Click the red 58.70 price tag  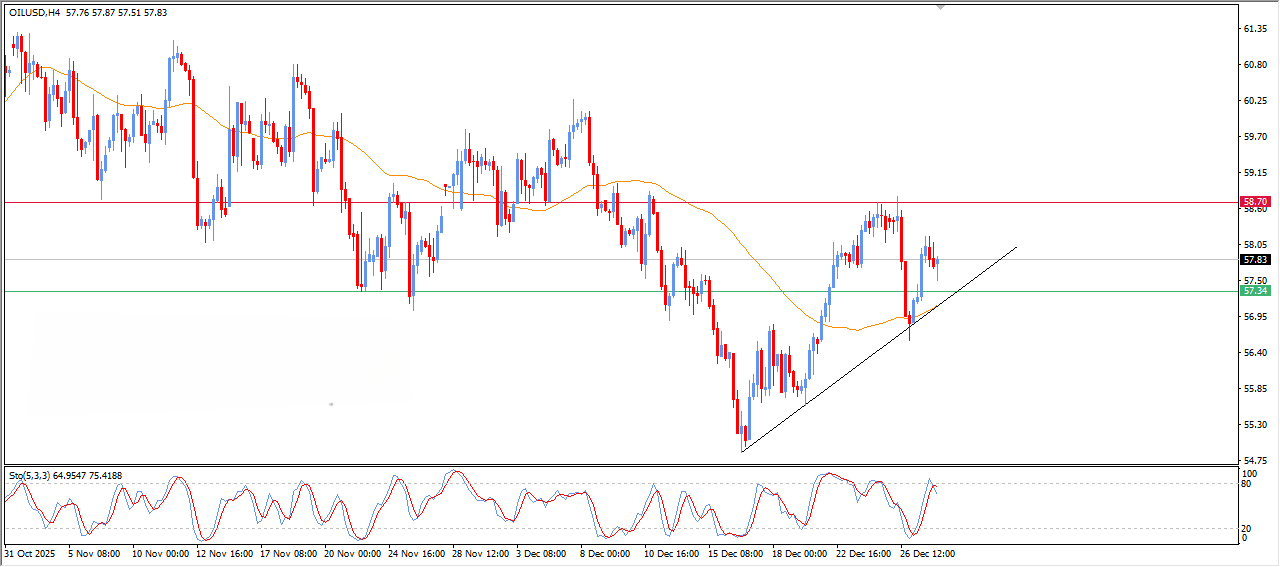coord(1255,202)
